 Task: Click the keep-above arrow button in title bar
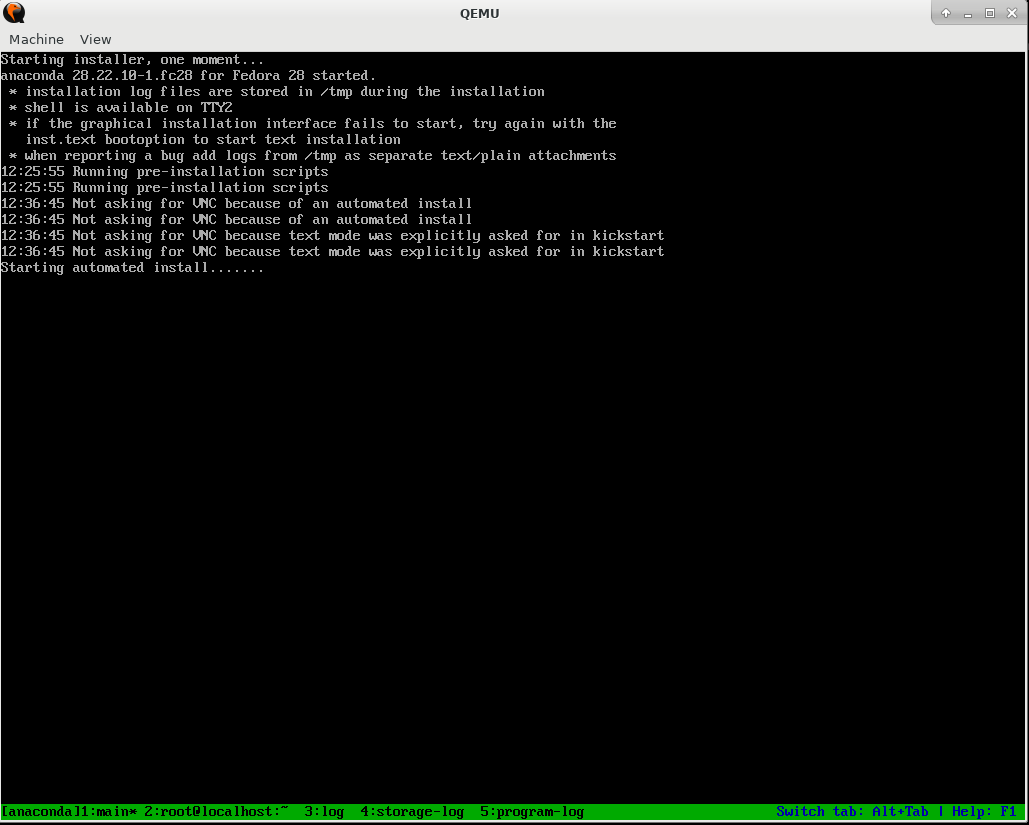click(946, 13)
